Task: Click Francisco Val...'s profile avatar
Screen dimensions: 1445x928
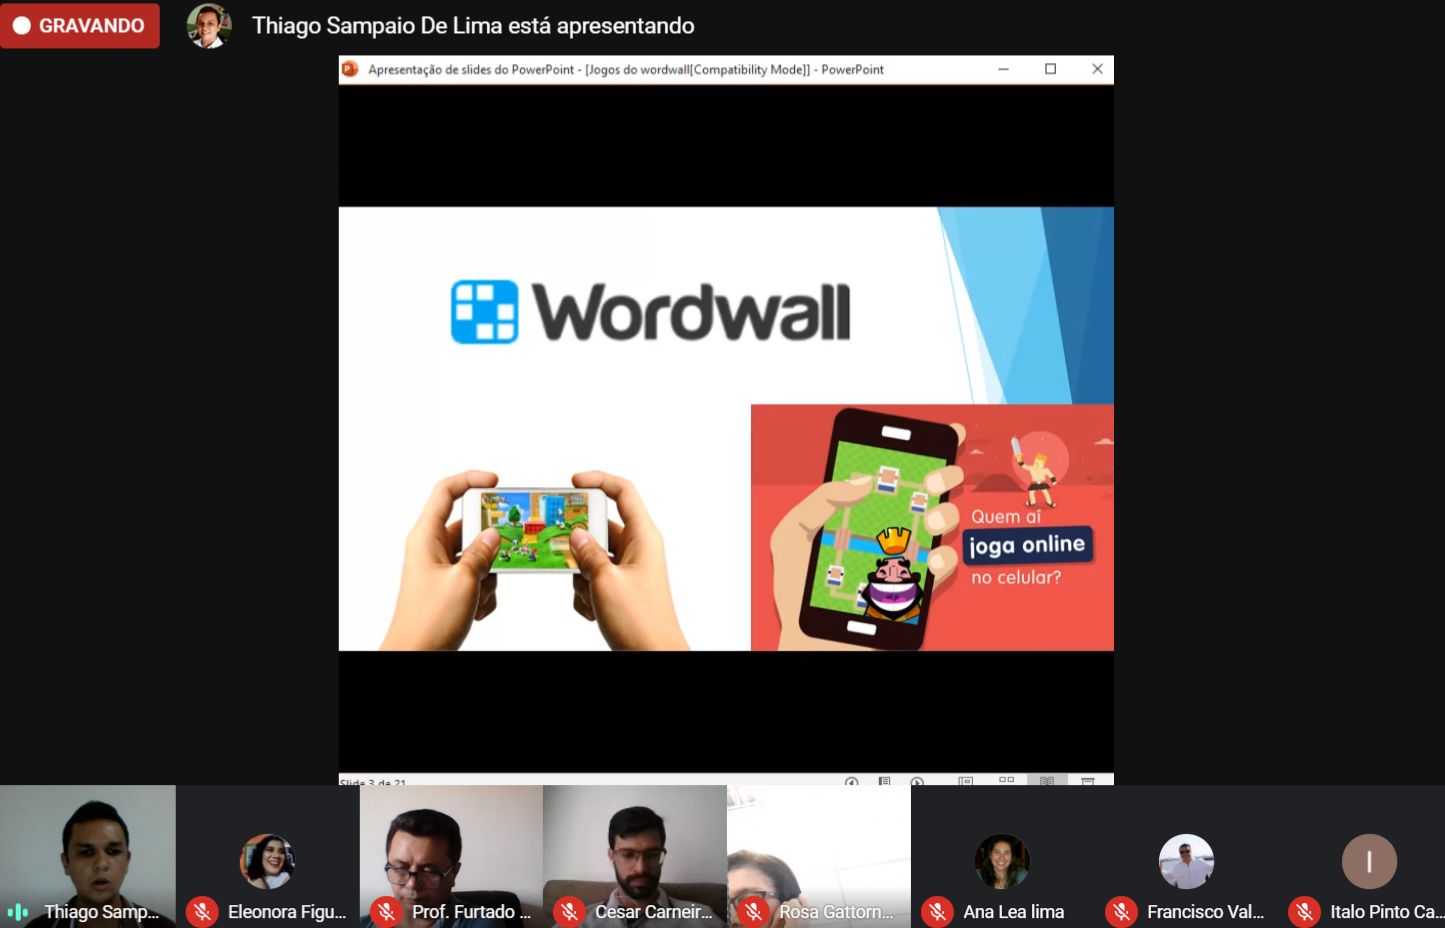Action: point(1186,861)
